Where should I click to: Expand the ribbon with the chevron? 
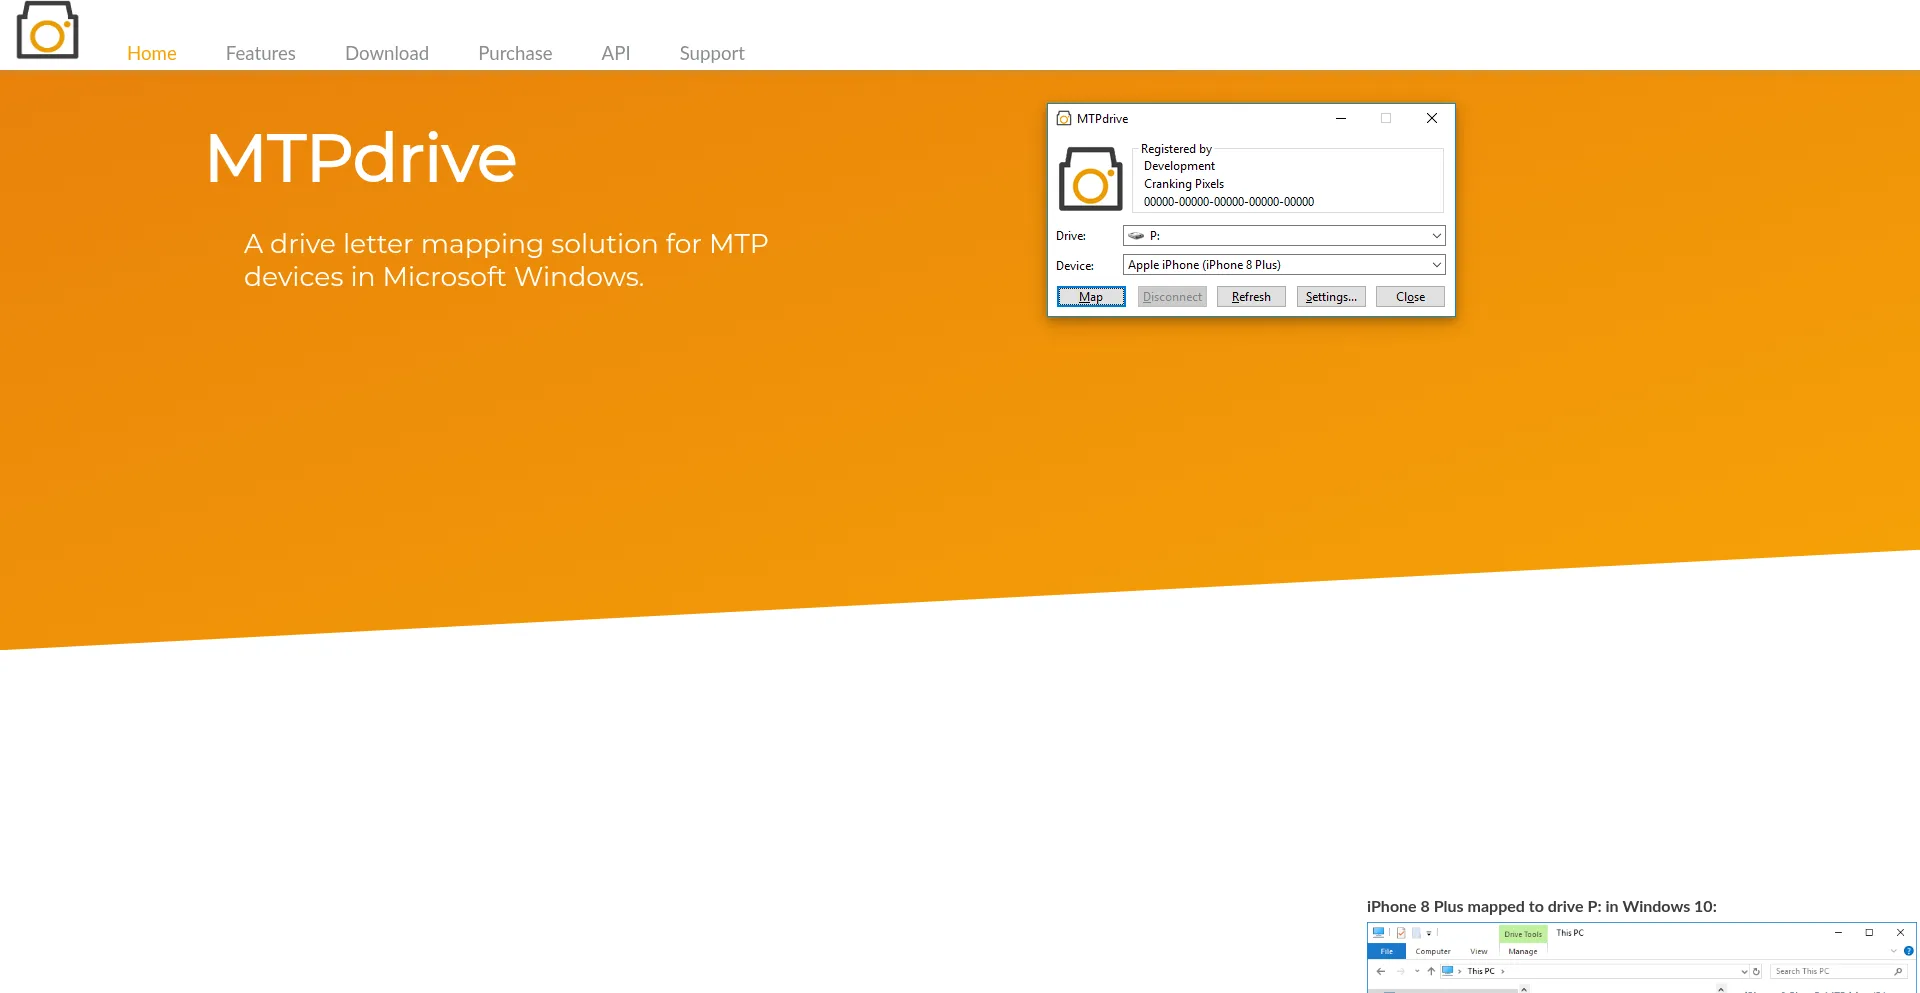(1893, 951)
